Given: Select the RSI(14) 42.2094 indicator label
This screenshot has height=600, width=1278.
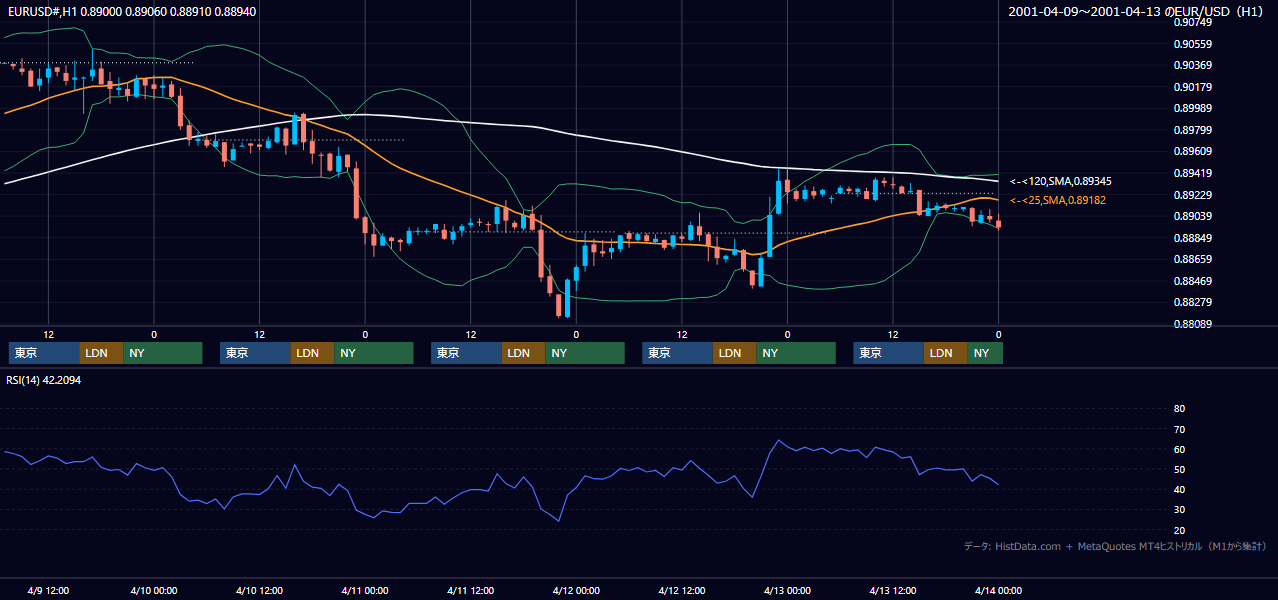Looking at the screenshot, I should tap(44, 380).
